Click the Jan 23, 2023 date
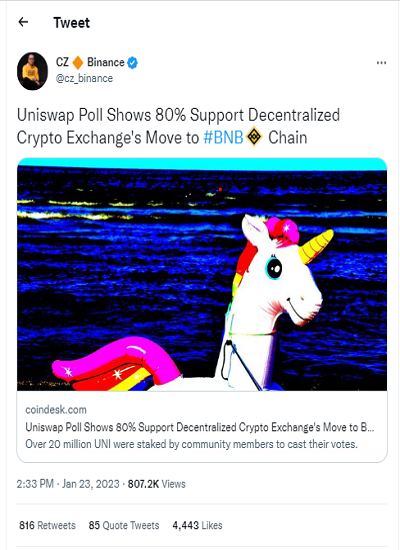 tap(91, 484)
